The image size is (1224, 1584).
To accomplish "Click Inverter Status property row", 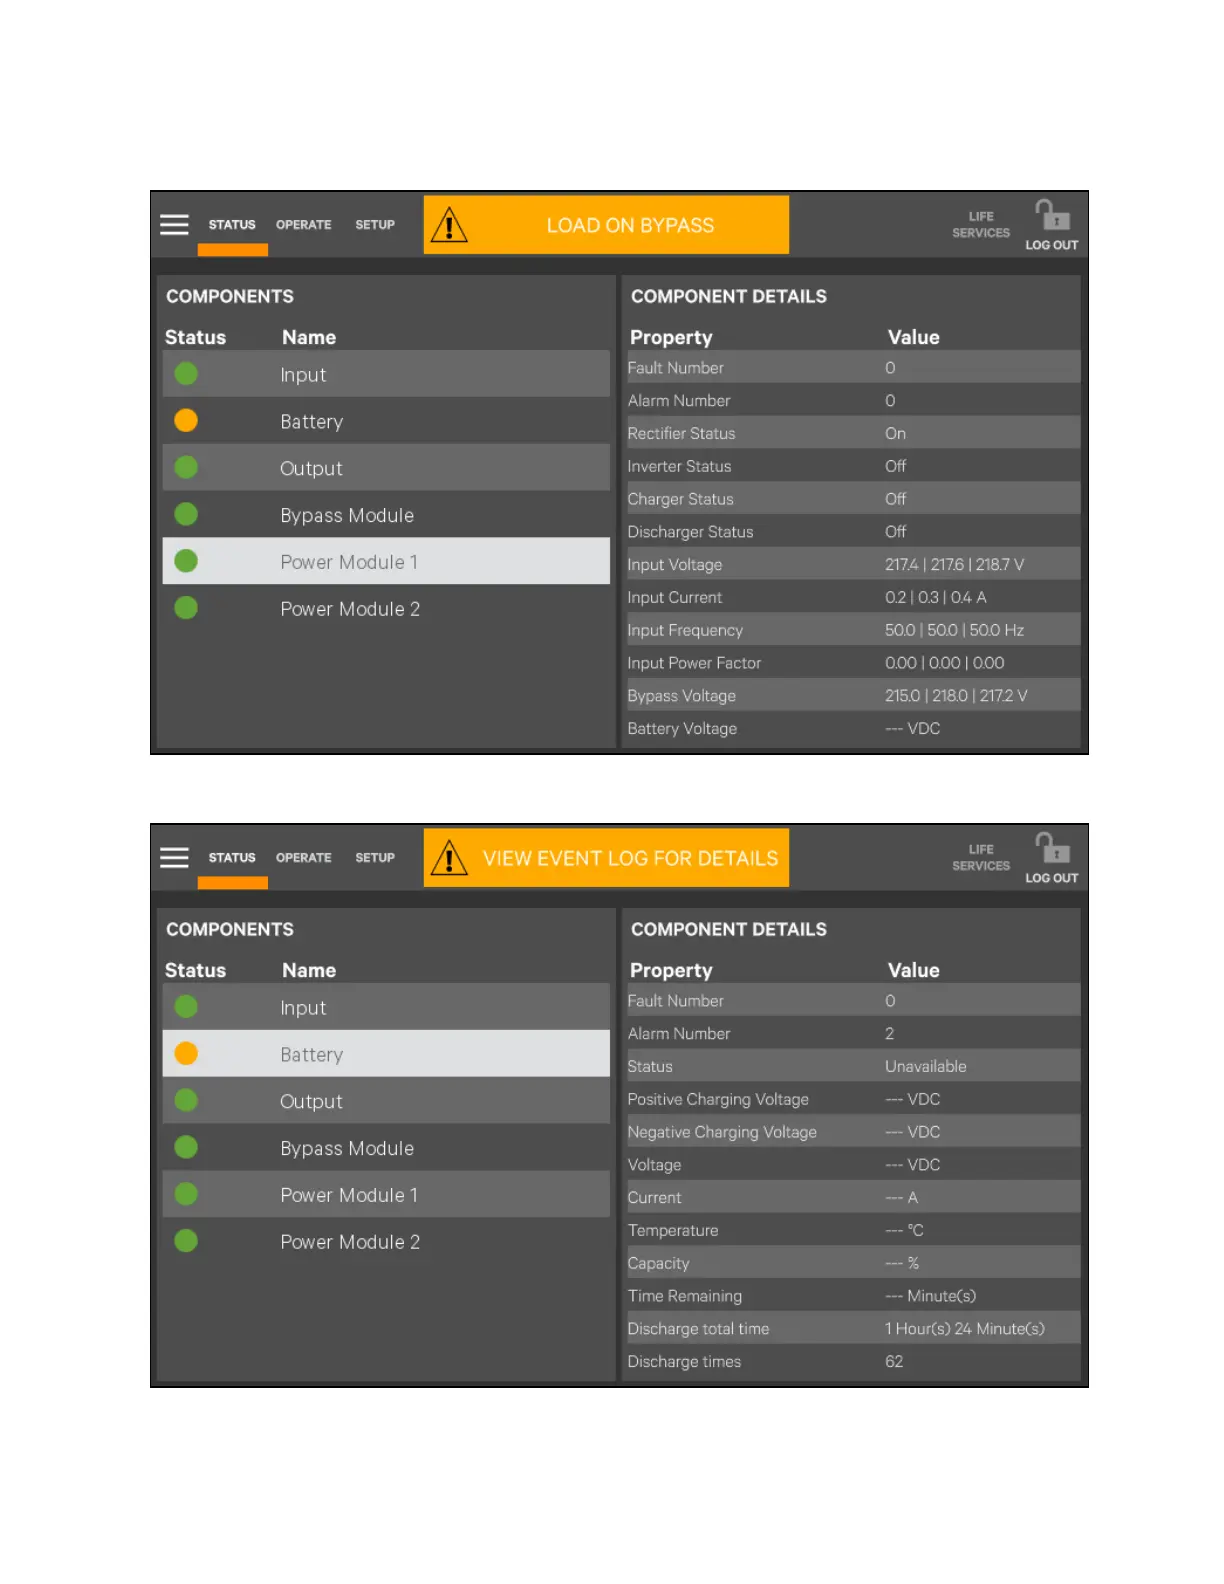I will (x=852, y=466).
